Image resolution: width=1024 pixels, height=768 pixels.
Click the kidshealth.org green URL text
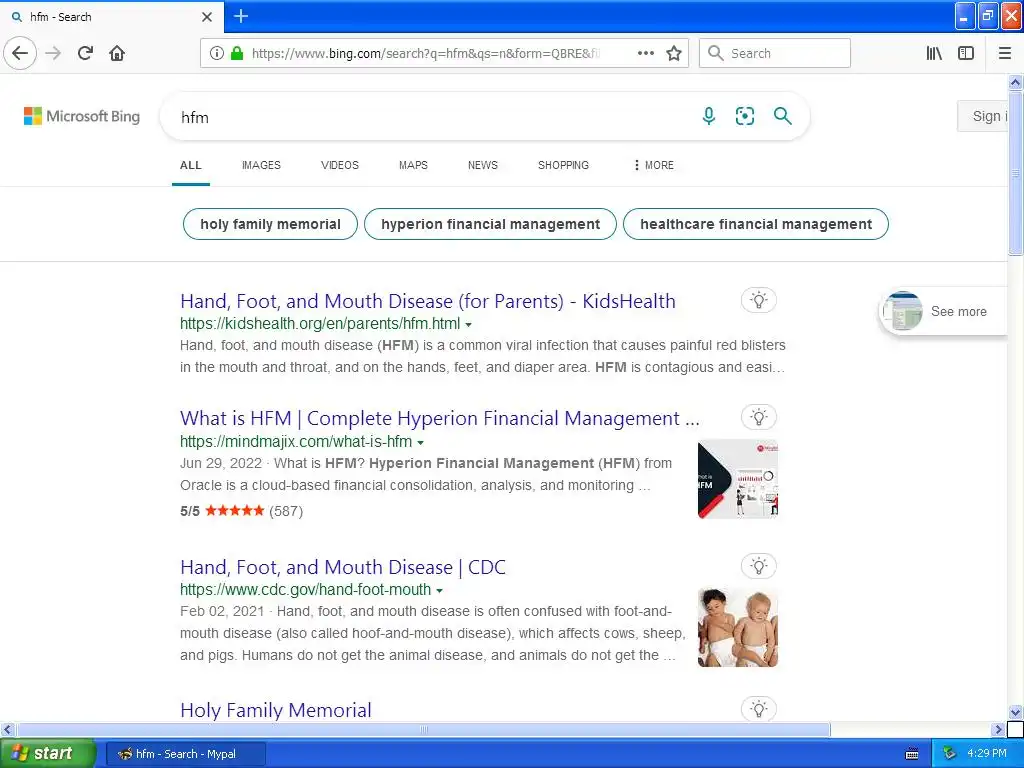click(320, 324)
